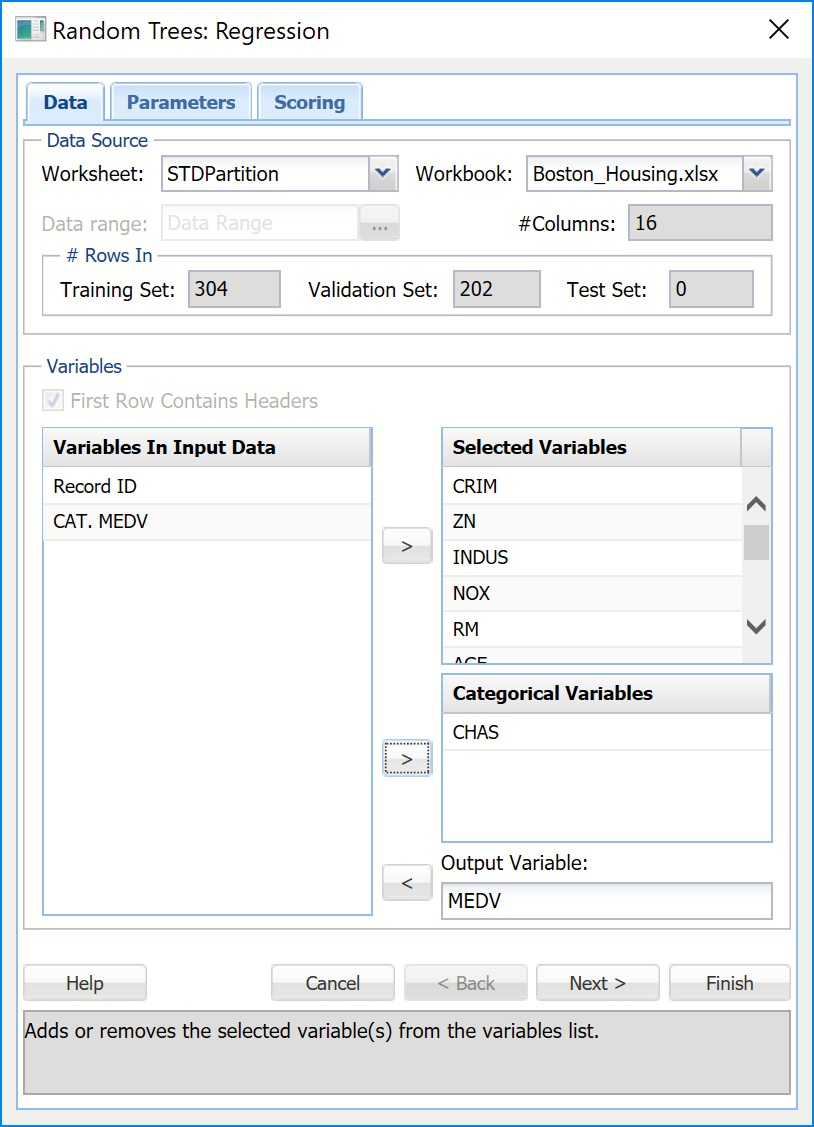Move variable to Selected Variables with arrow

tap(407, 546)
